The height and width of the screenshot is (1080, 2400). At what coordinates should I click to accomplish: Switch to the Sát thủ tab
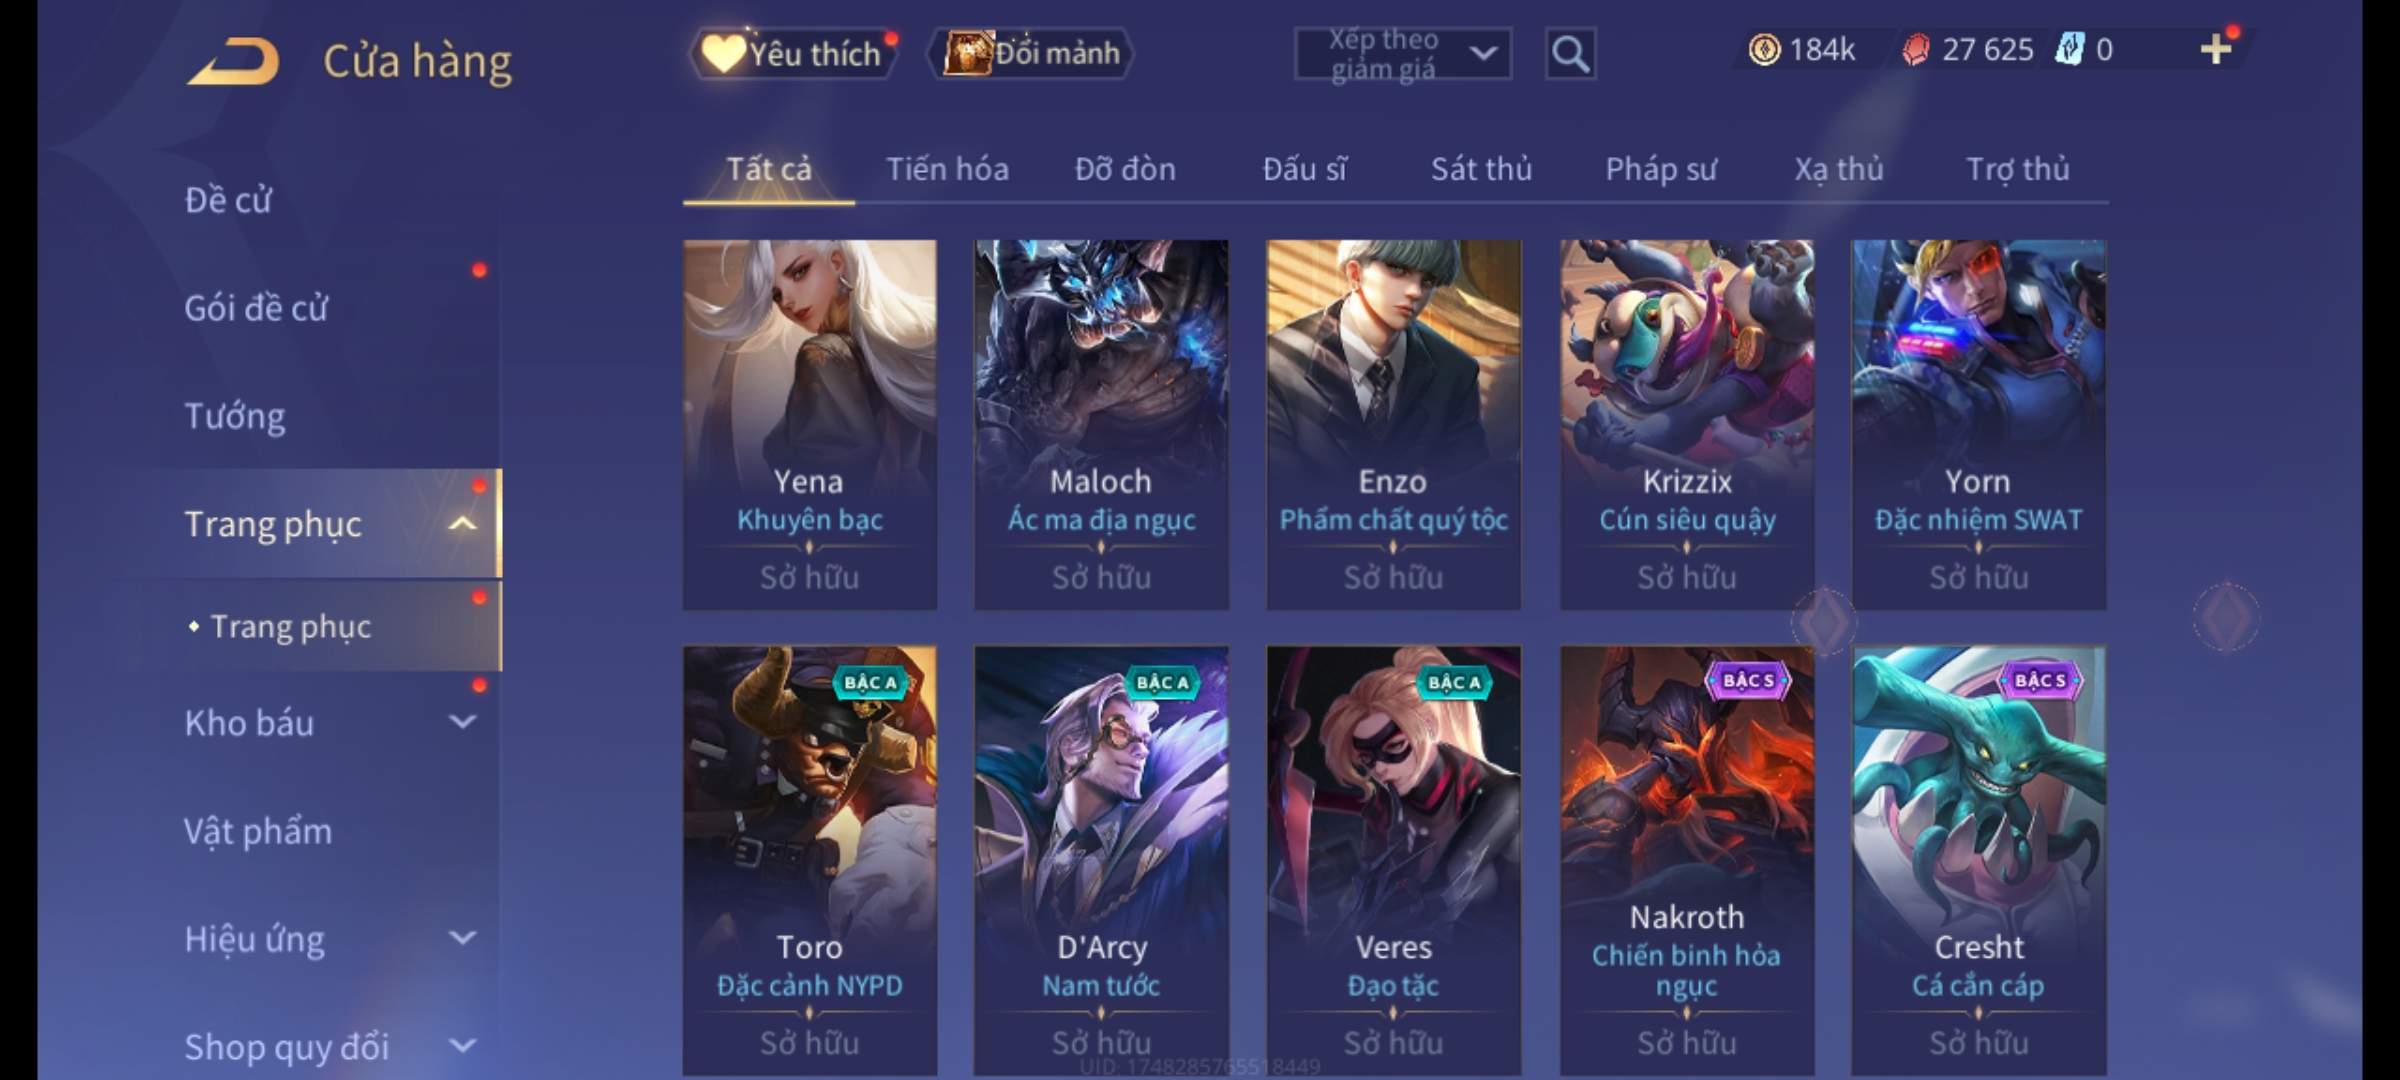(x=1481, y=169)
